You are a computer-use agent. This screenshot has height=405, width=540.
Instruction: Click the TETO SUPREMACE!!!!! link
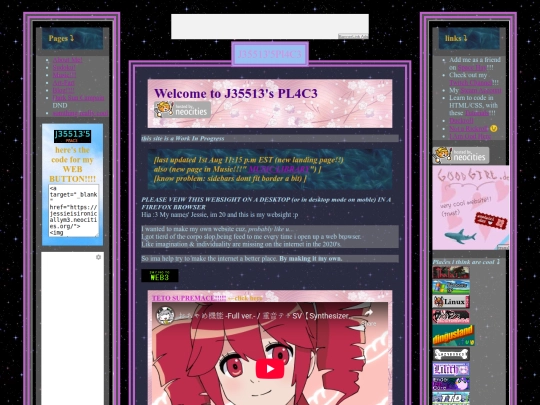(189, 298)
